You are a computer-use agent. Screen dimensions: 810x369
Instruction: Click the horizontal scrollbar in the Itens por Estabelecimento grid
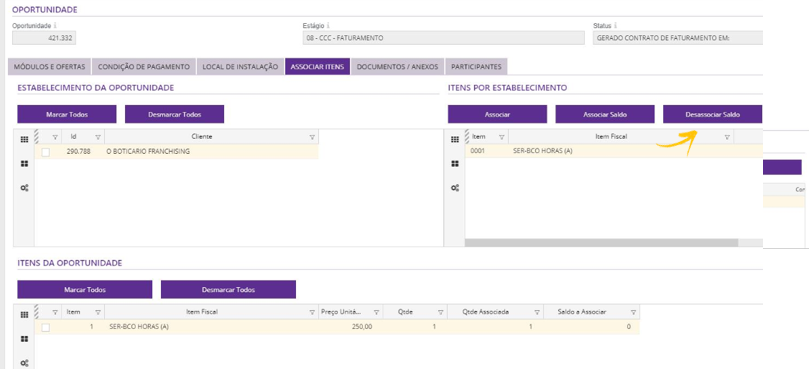(601, 242)
